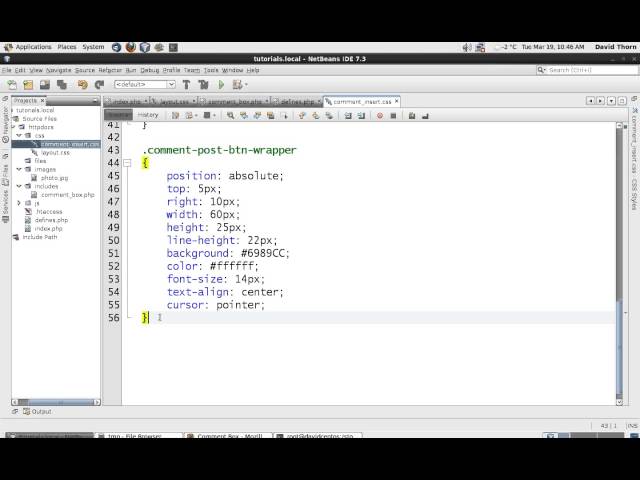Screen dimensions: 640x480
Task: Click the Previous Bookmark editor icon
Action: tap(302, 116)
